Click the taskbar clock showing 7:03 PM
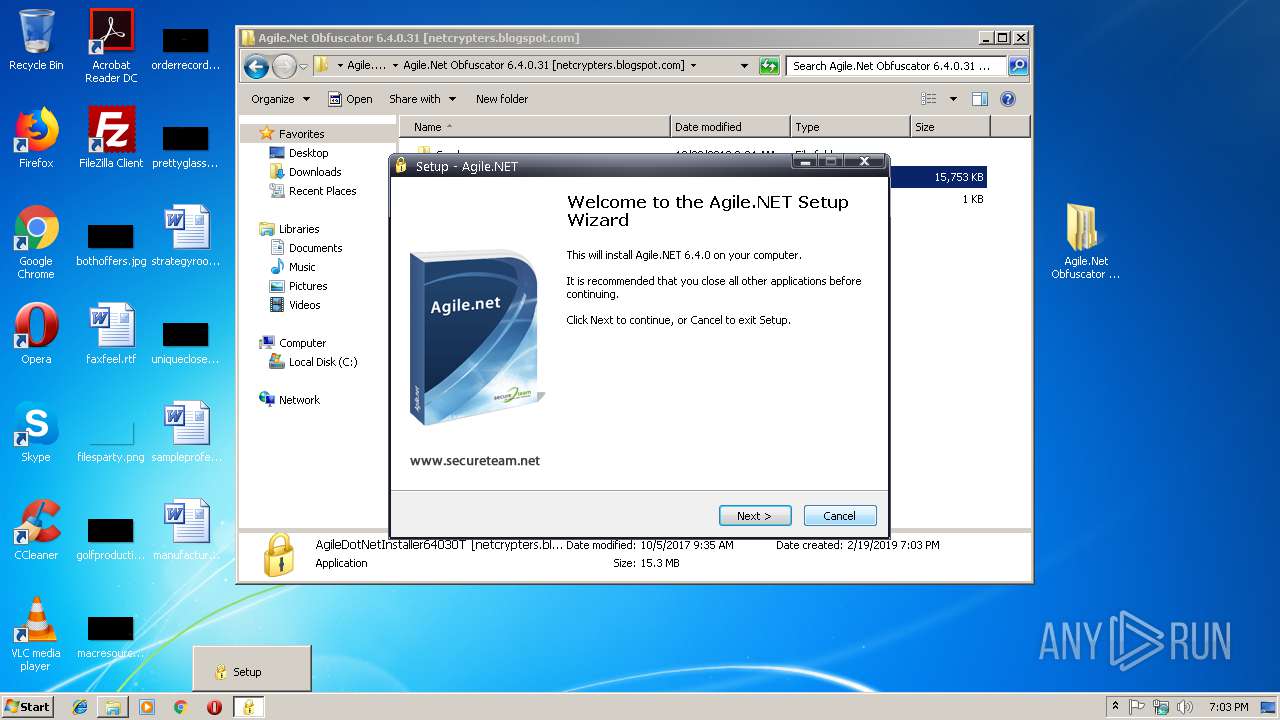Screen dimensions: 1280x720 (1229, 707)
